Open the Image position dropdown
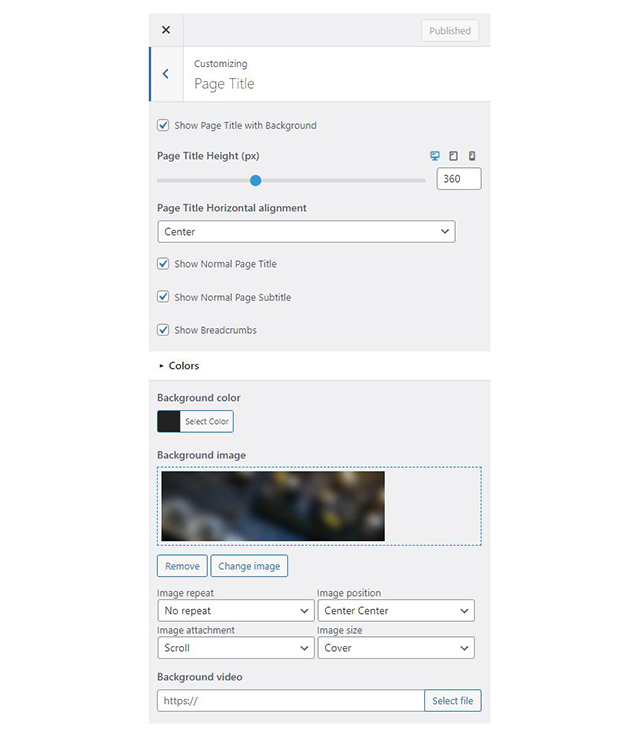640x737 pixels. click(x=396, y=611)
